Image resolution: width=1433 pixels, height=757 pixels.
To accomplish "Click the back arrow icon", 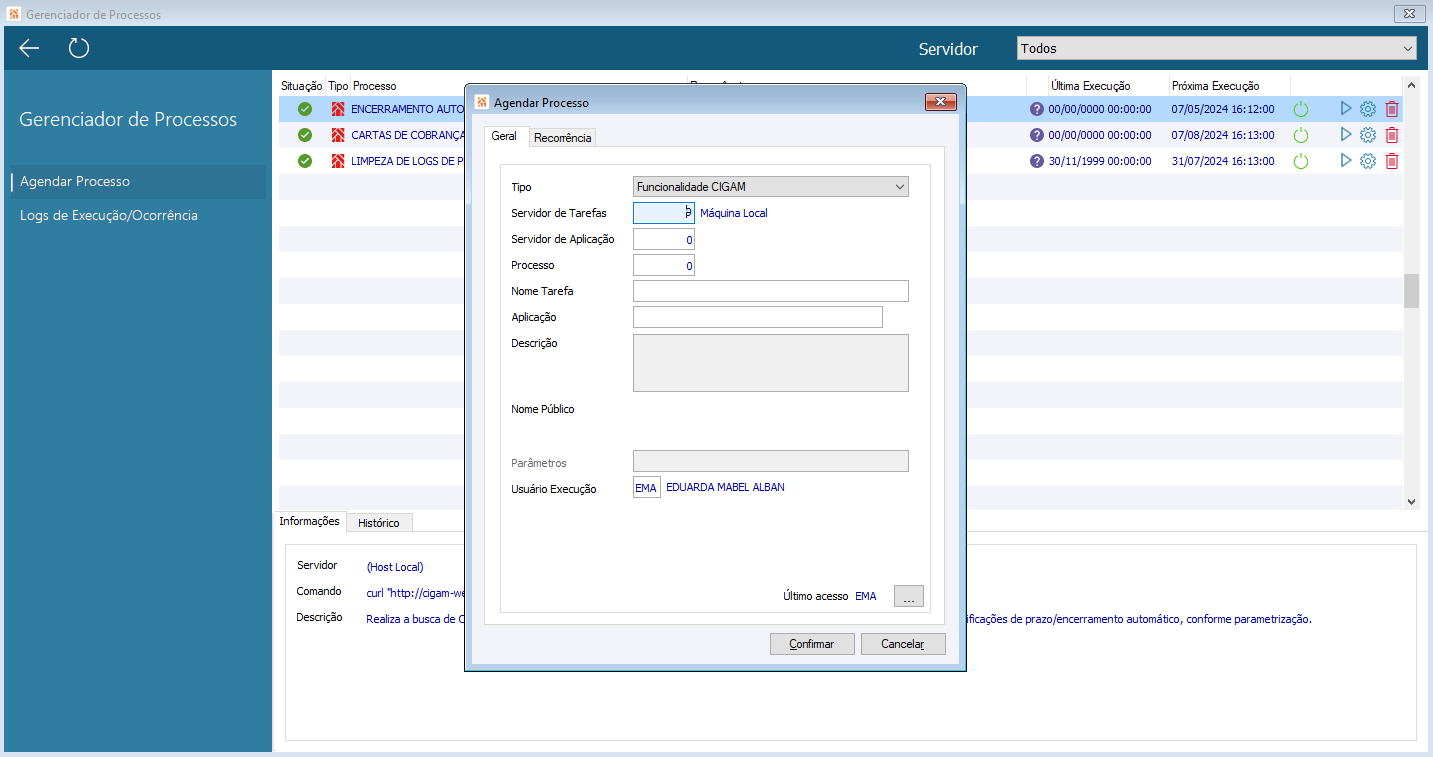I will 29,48.
